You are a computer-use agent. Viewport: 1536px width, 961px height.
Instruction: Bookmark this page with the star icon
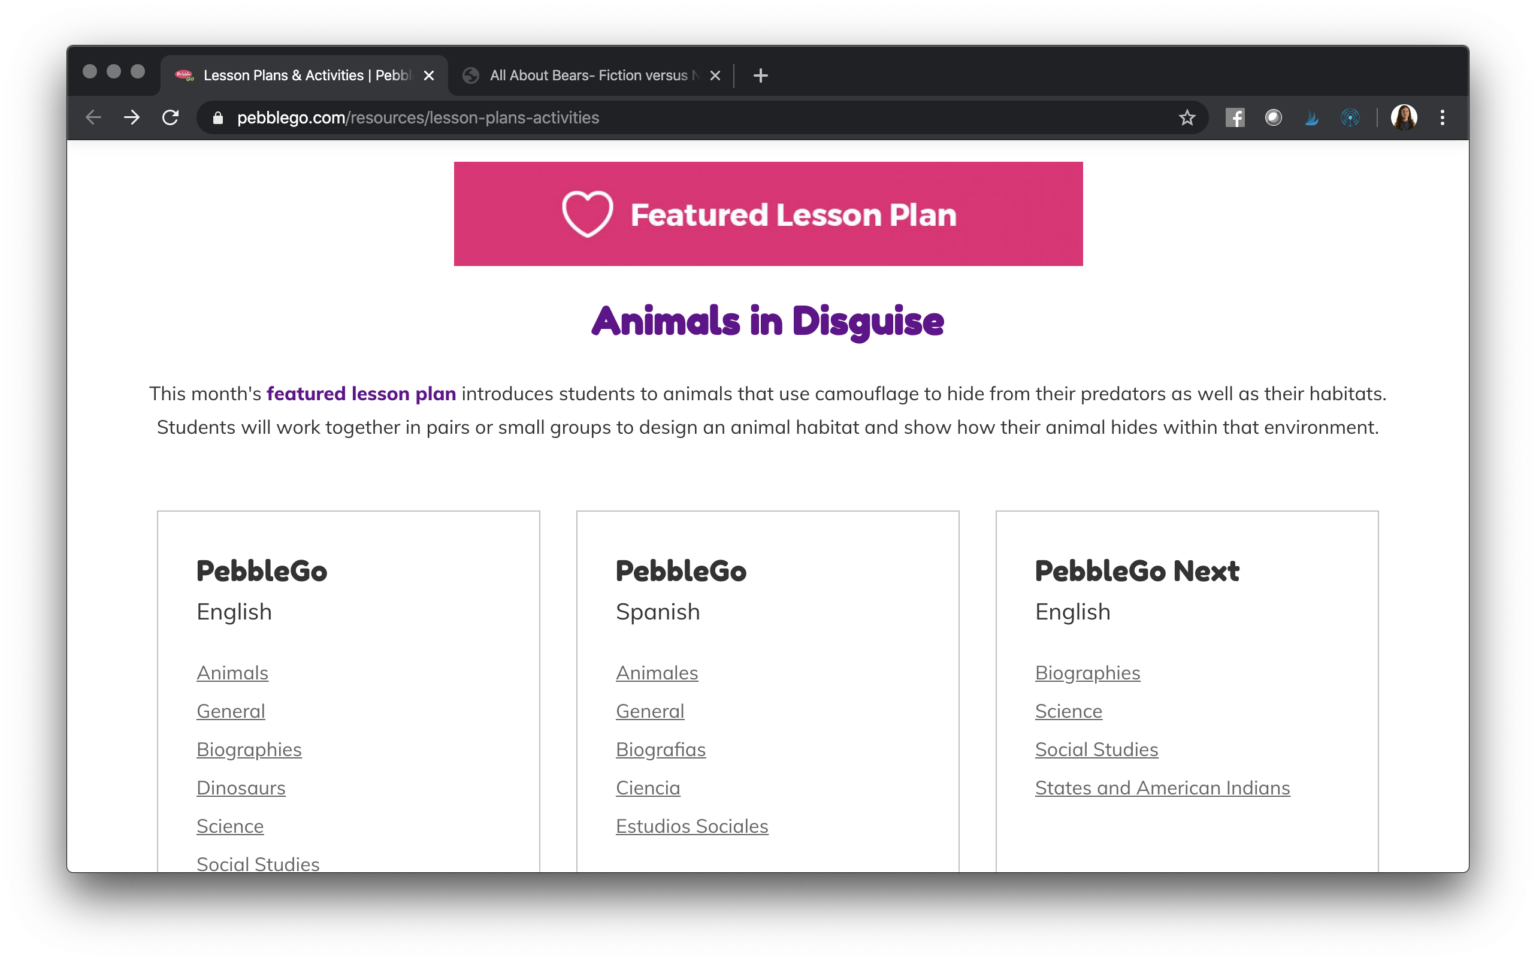[1186, 117]
